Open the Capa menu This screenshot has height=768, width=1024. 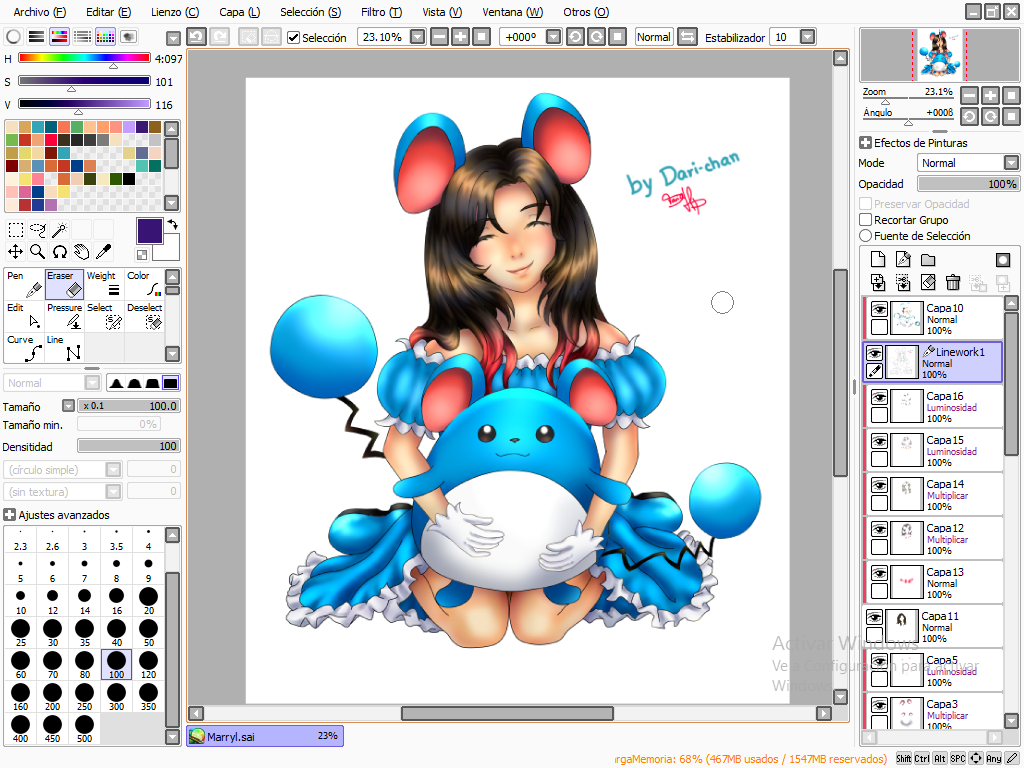(240, 12)
